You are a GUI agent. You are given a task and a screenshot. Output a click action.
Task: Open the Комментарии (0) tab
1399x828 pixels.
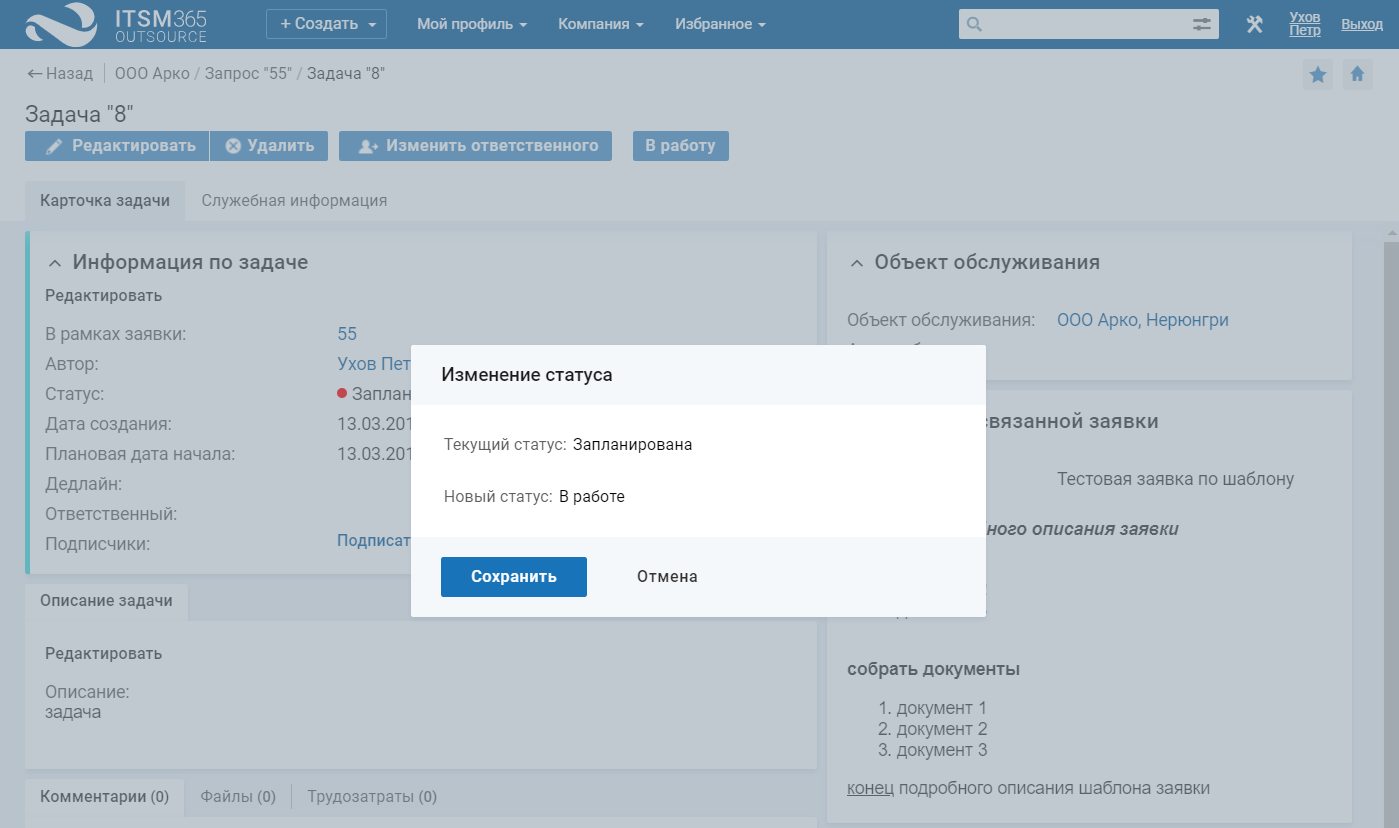pyautogui.click(x=105, y=797)
